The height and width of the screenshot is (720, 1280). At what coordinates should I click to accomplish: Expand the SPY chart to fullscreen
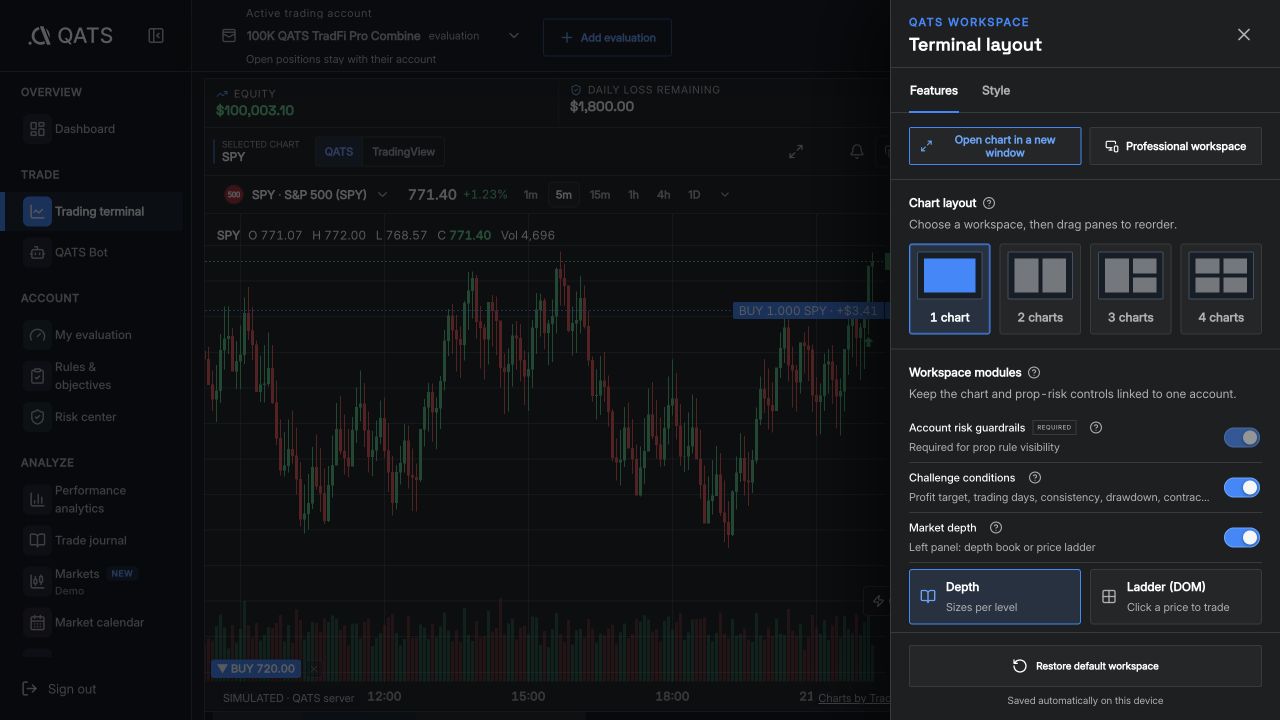click(796, 151)
